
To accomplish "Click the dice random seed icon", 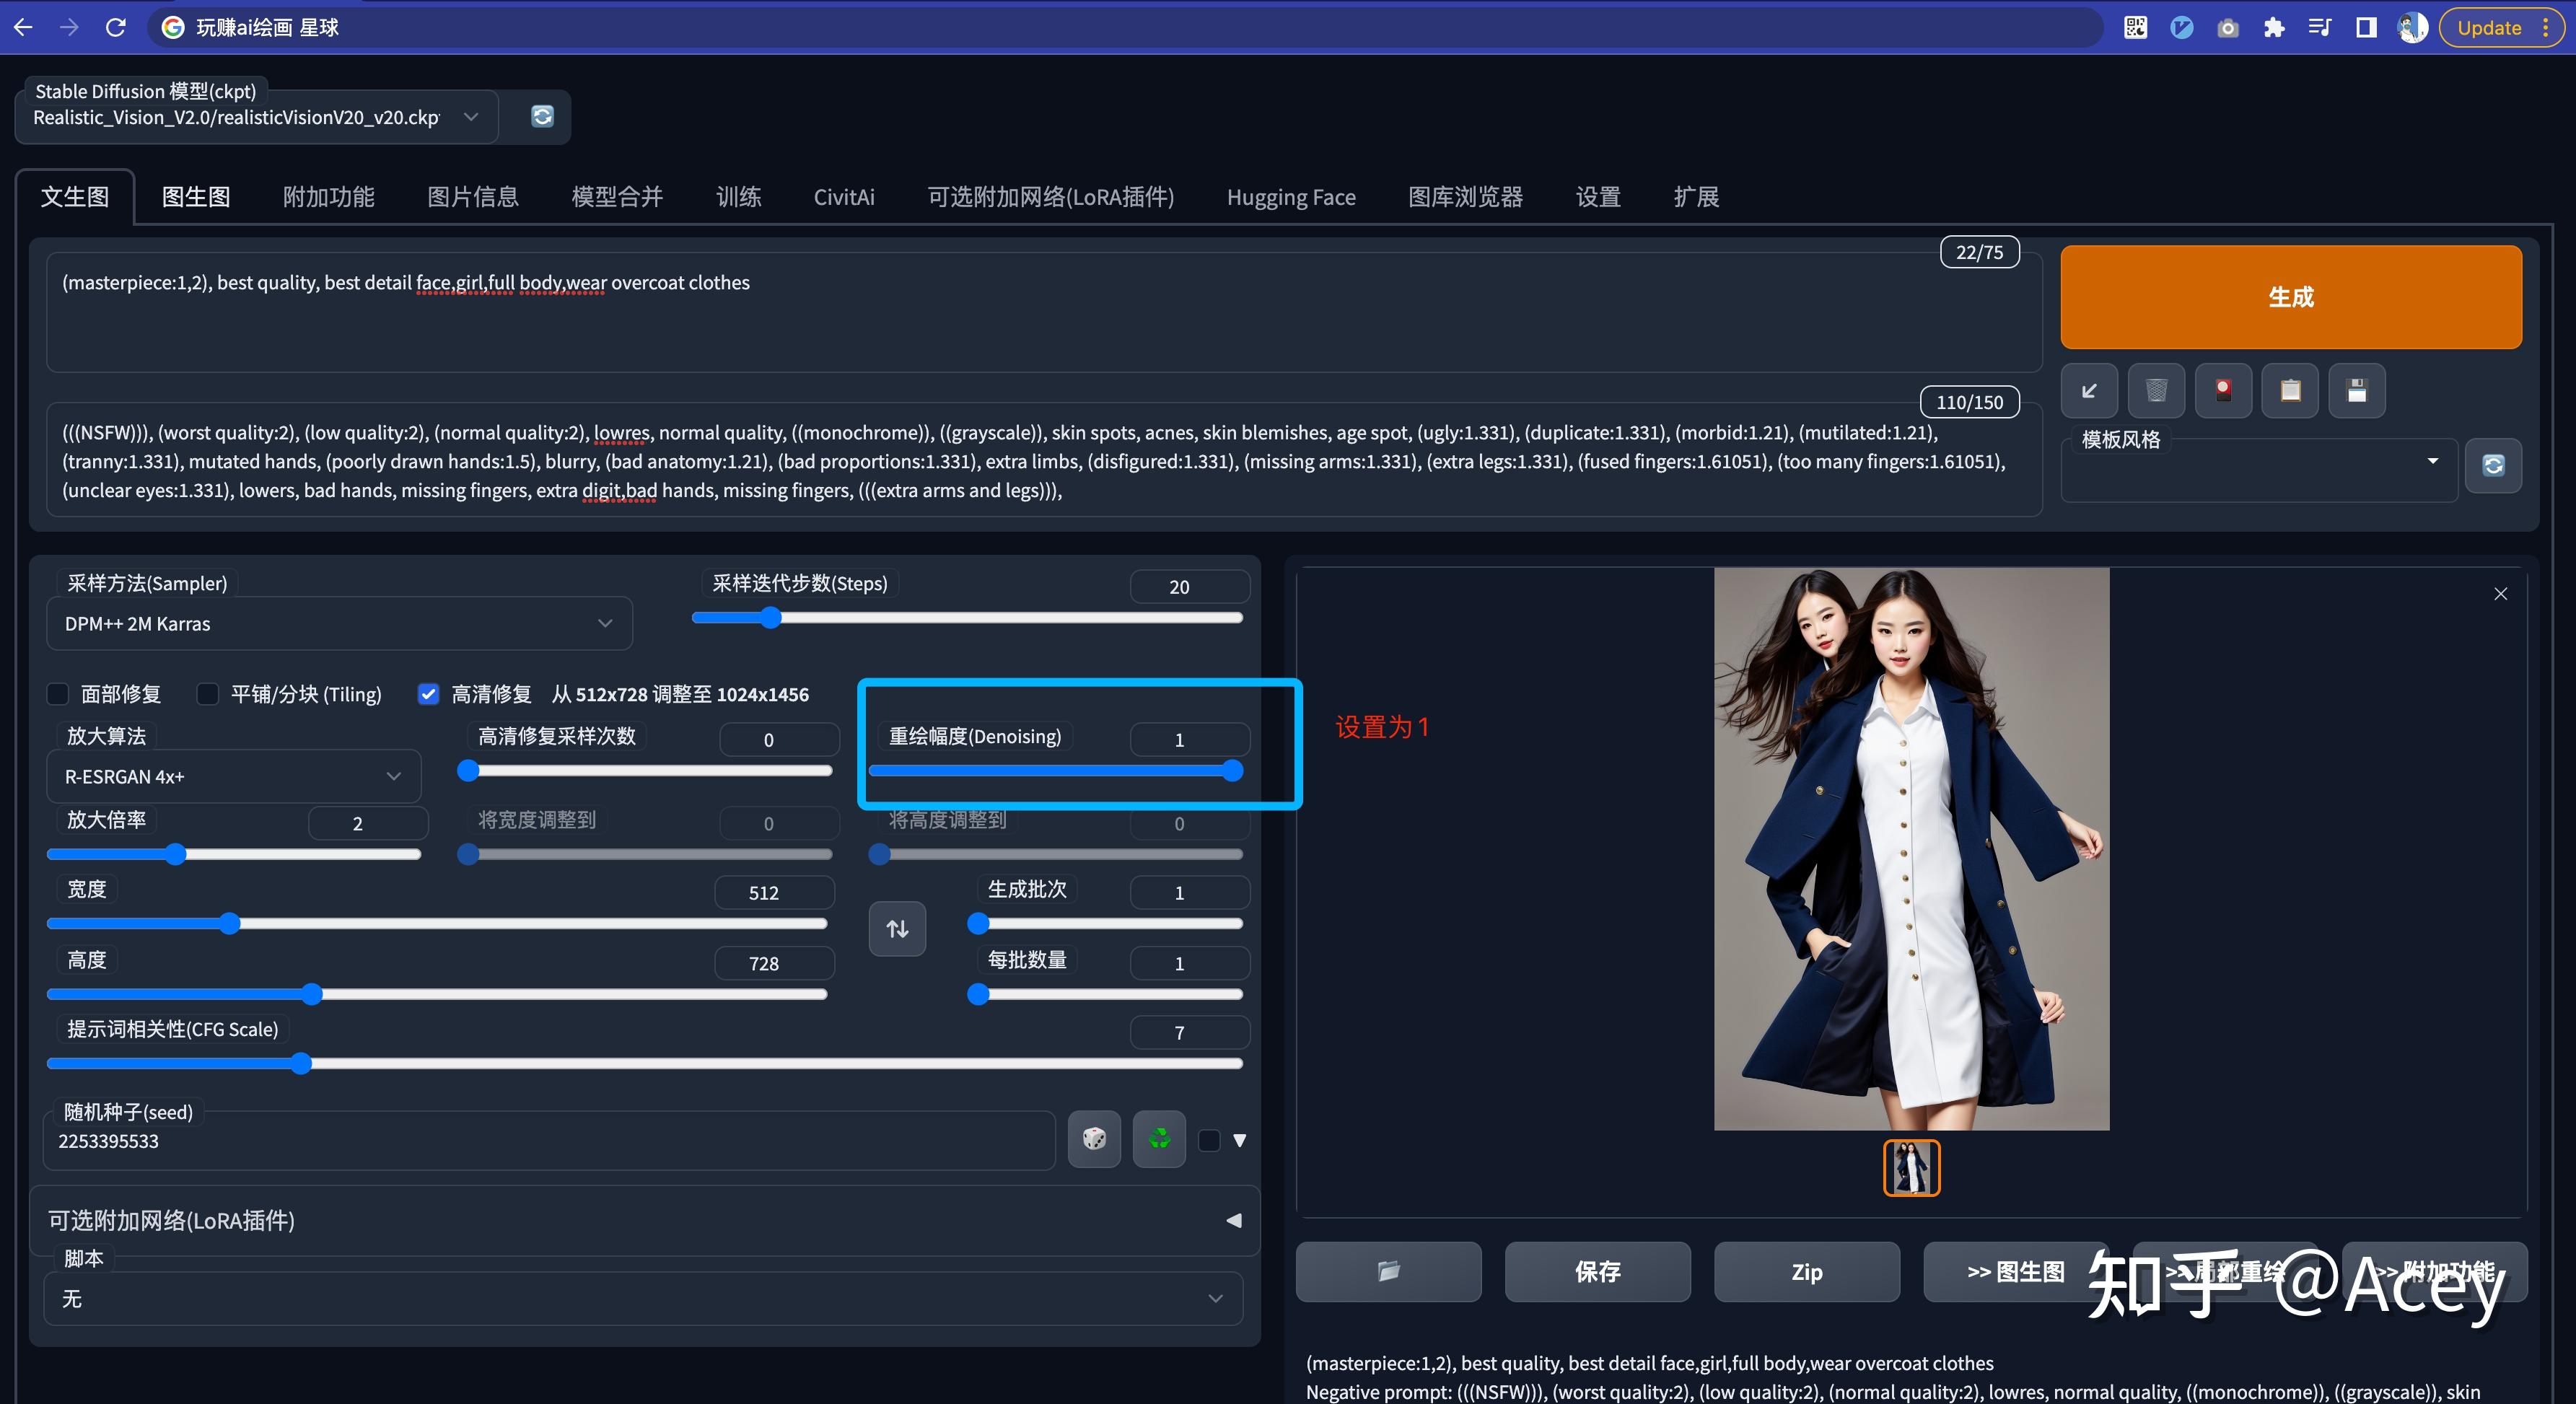I will pyautogui.click(x=1094, y=1139).
